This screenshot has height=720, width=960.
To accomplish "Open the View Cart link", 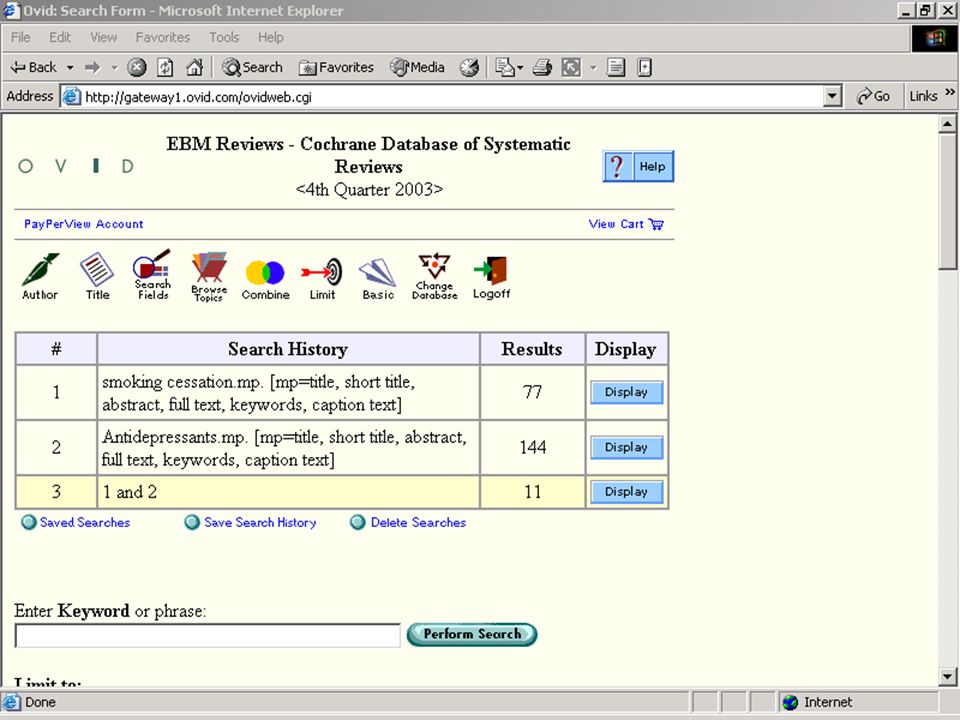I will pyautogui.click(x=626, y=224).
